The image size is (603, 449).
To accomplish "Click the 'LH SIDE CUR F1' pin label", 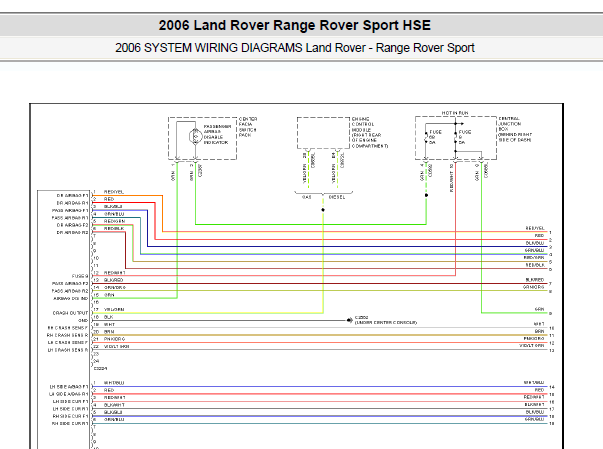I will [x=71, y=401].
